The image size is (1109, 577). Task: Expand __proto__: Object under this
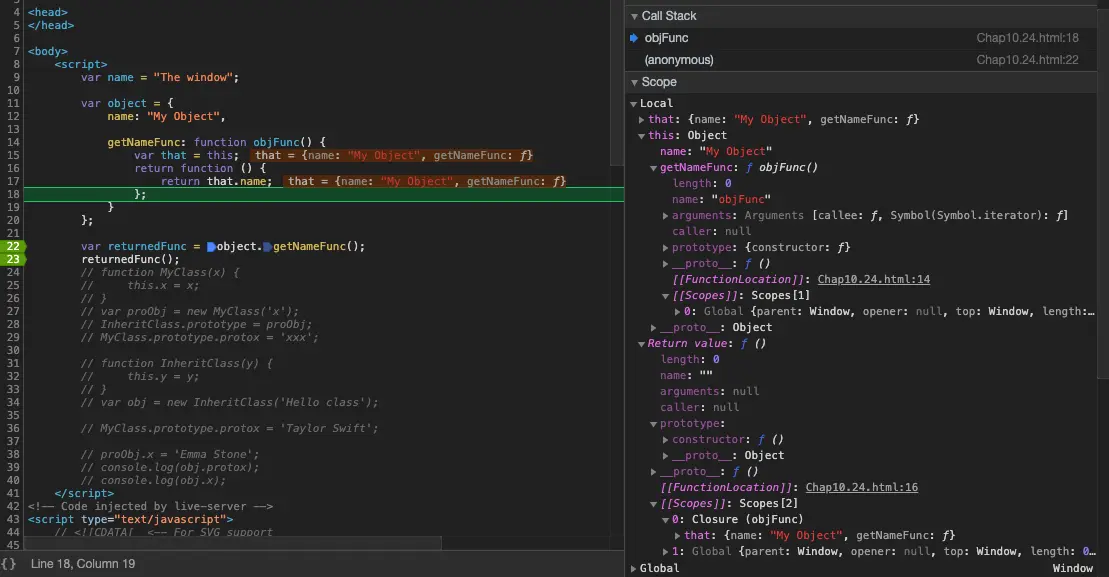654,327
